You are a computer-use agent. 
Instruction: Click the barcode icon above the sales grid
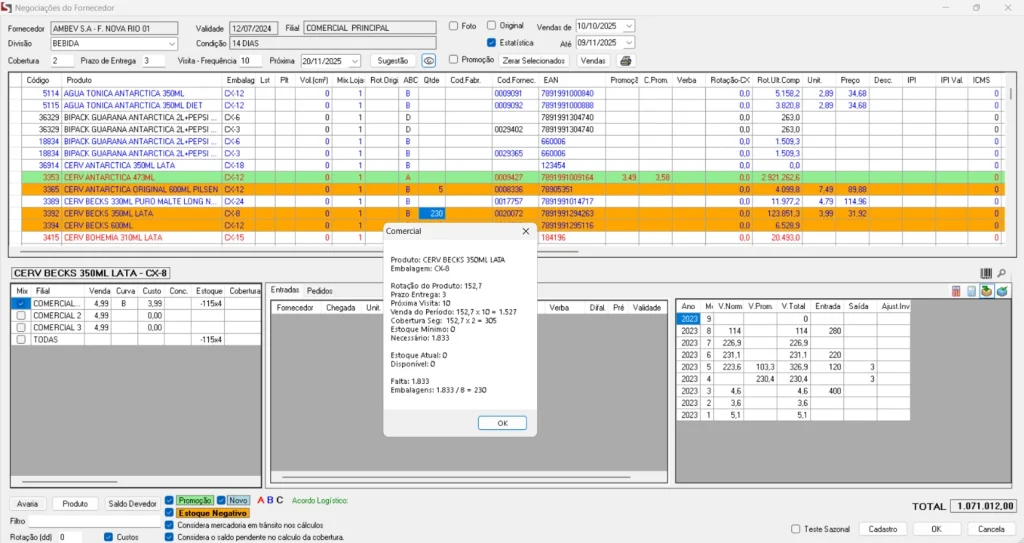pos(986,273)
